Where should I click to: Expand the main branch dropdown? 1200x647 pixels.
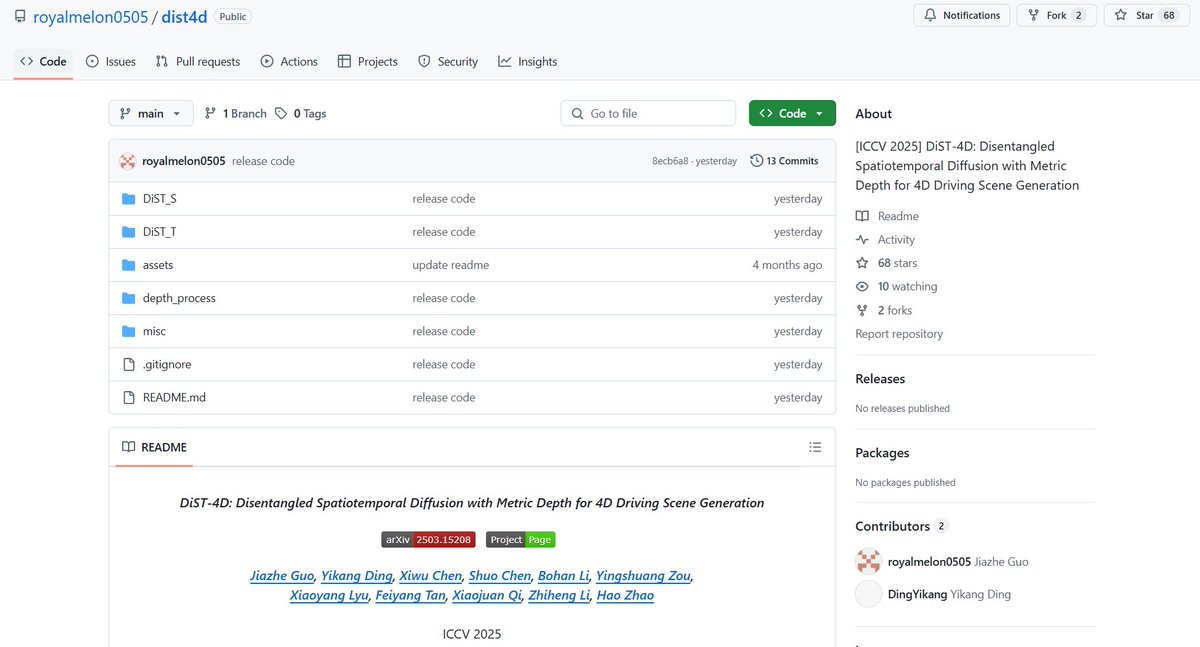[x=151, y=113]
